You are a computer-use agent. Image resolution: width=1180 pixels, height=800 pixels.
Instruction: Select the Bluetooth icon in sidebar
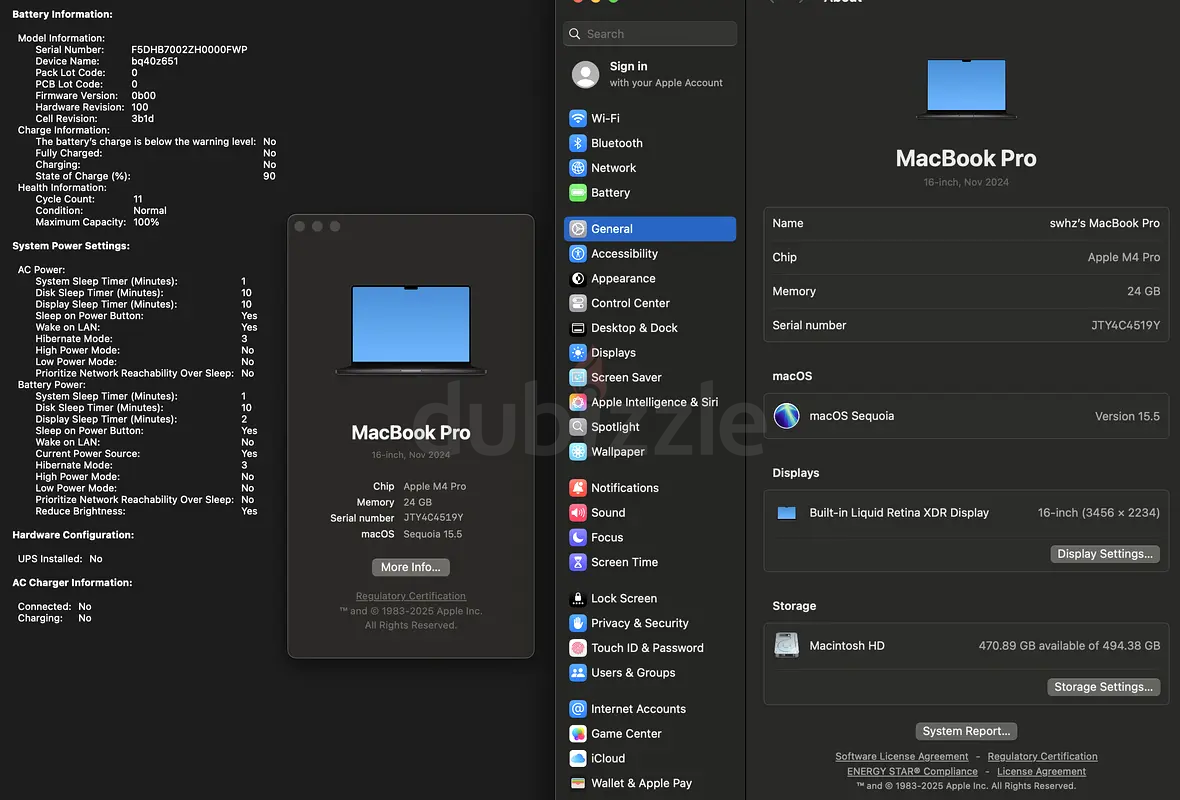577,143
